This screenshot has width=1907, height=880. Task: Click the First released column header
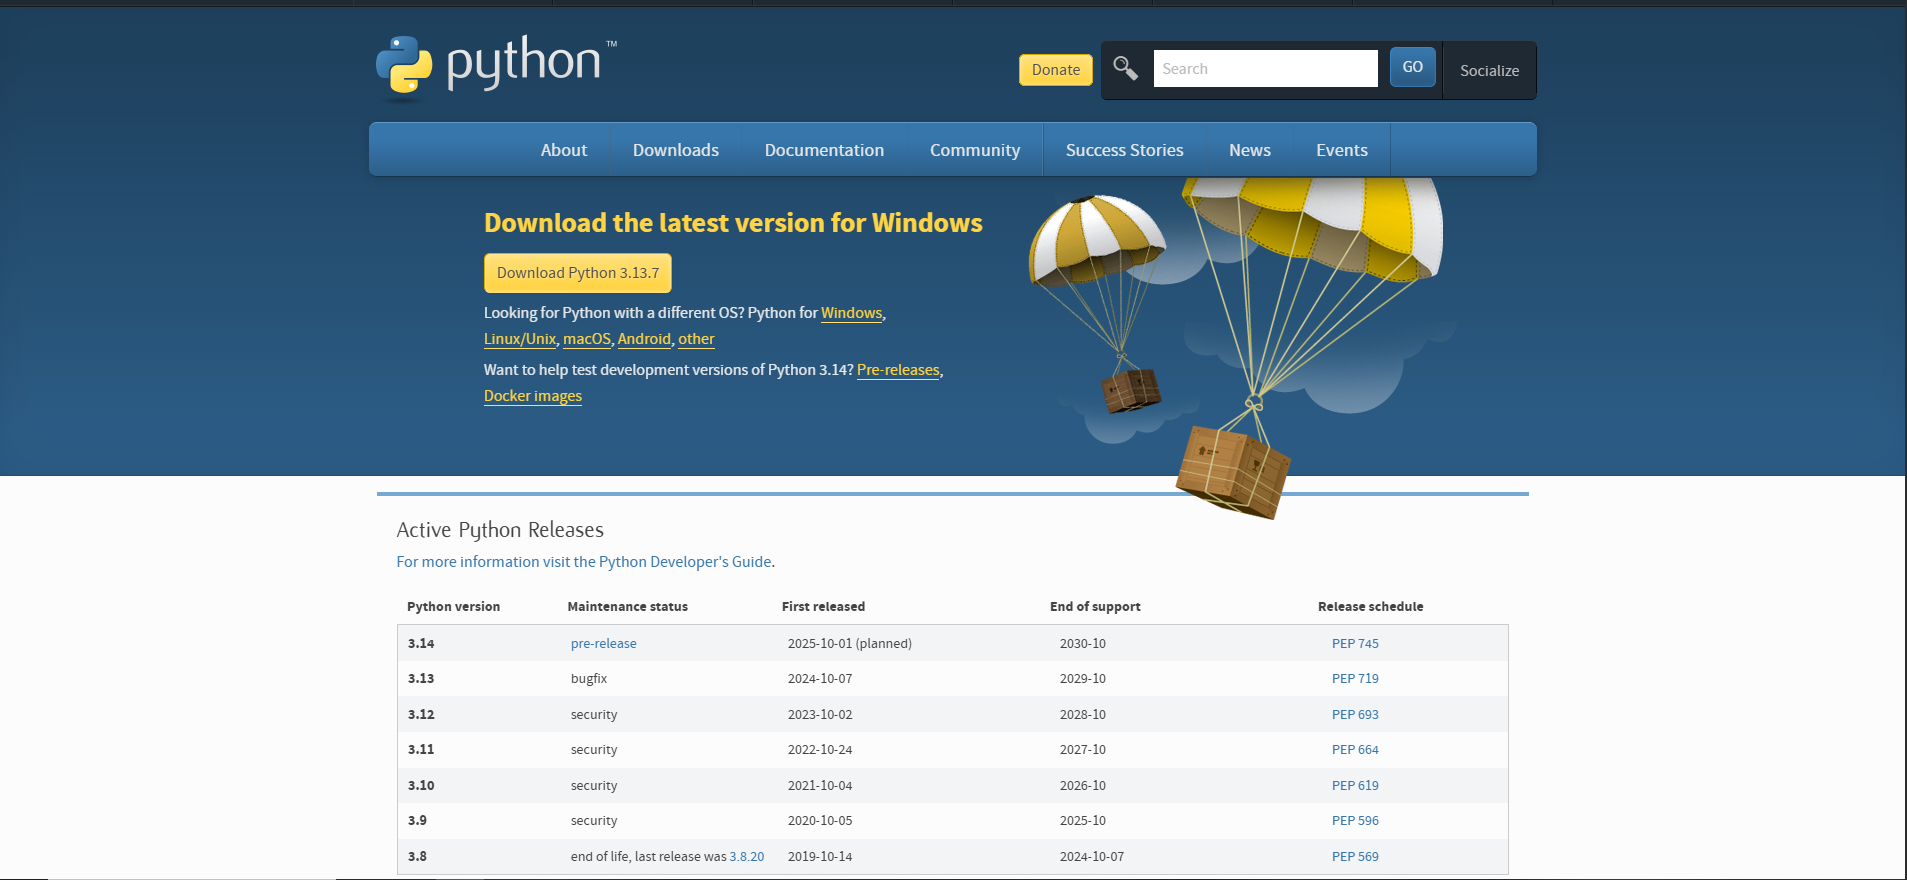823,607
